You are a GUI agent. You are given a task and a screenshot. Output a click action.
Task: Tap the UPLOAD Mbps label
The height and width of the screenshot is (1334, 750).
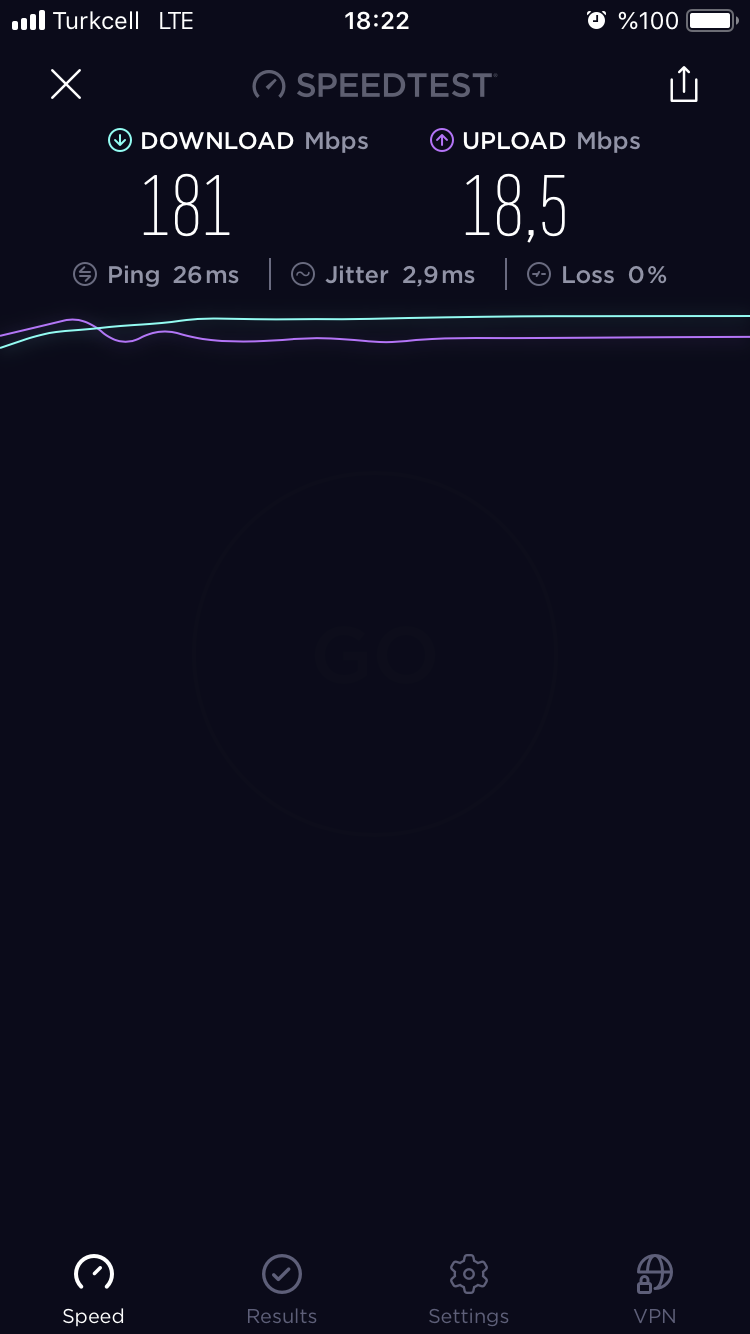551,141
